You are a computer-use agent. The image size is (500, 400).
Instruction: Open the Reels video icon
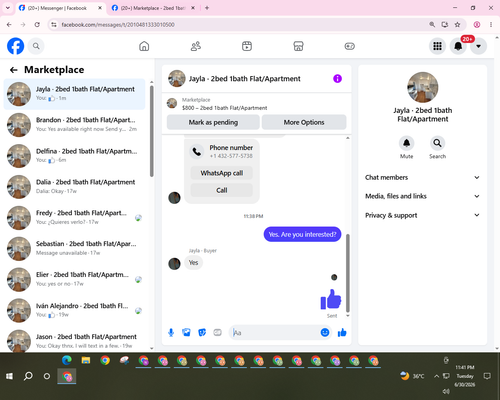click(x=247, y=46)
